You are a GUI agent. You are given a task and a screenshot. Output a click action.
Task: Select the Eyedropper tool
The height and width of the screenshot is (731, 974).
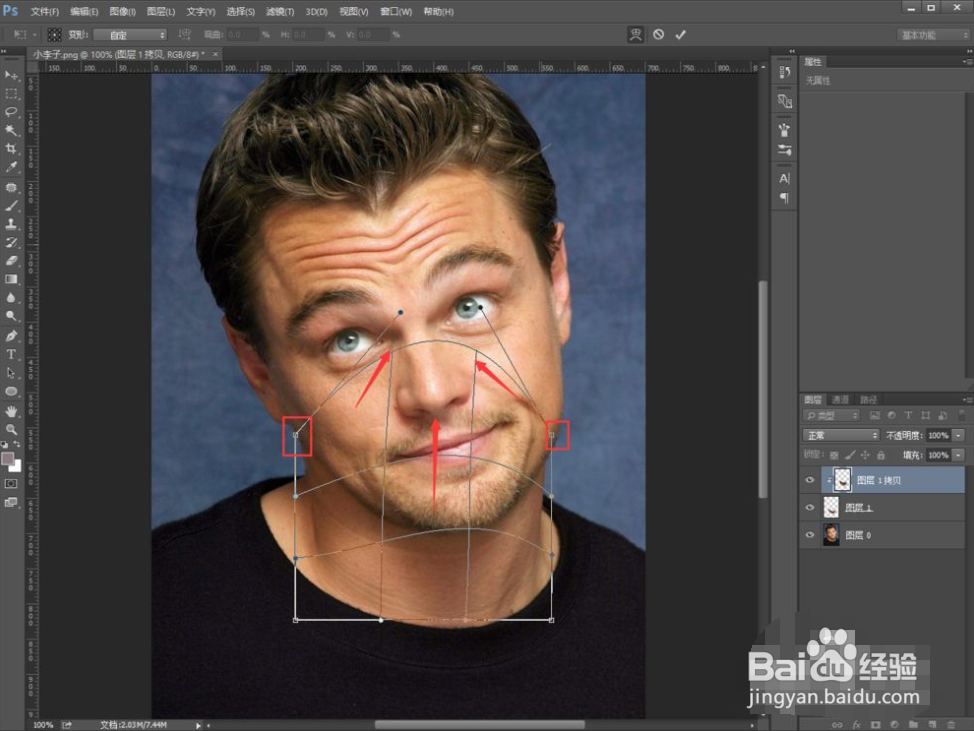tap(11, 166)
